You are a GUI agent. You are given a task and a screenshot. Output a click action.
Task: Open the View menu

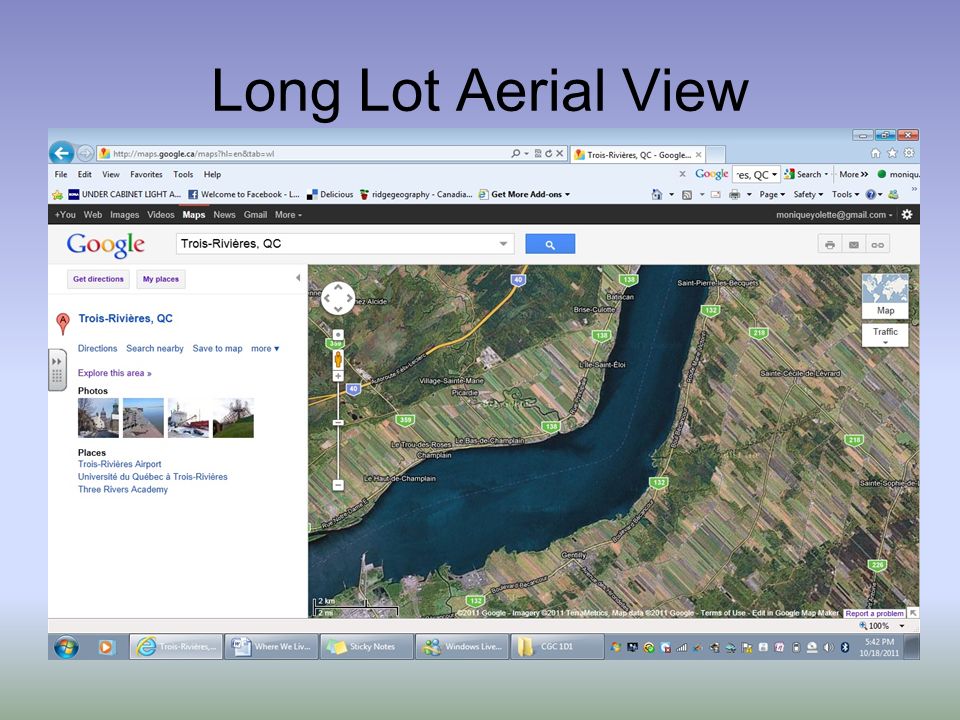tap(111, 174)
